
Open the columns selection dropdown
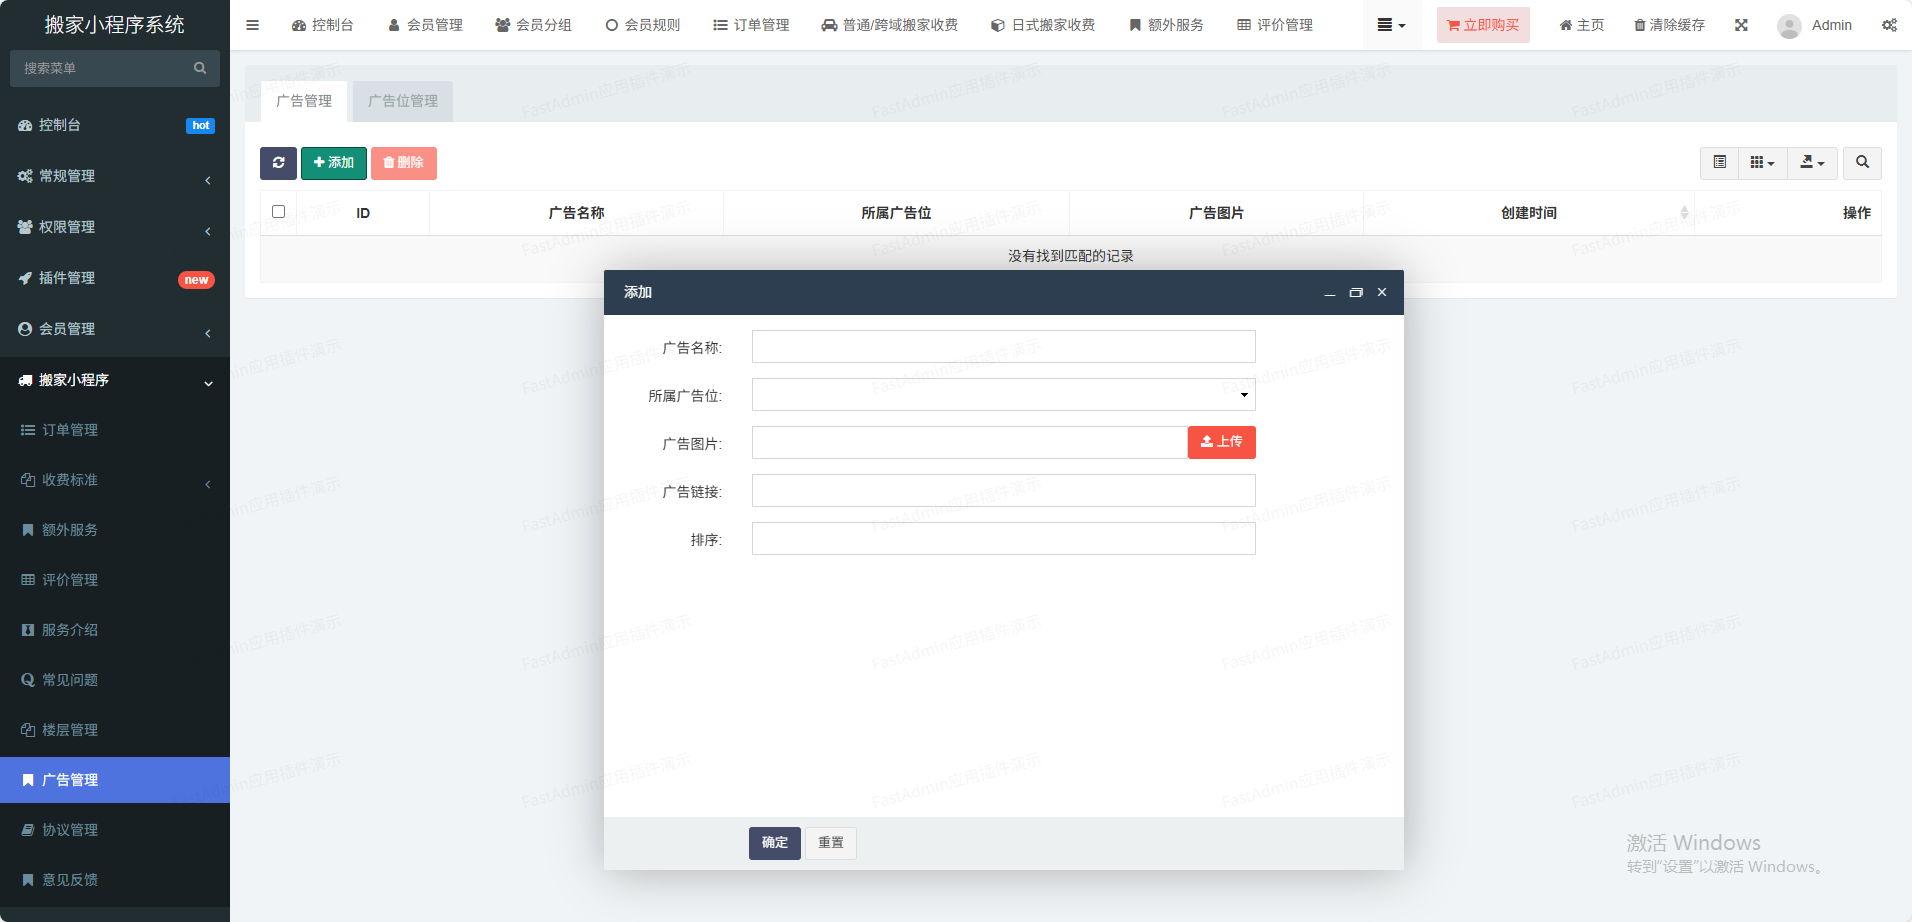(1762, 163)
